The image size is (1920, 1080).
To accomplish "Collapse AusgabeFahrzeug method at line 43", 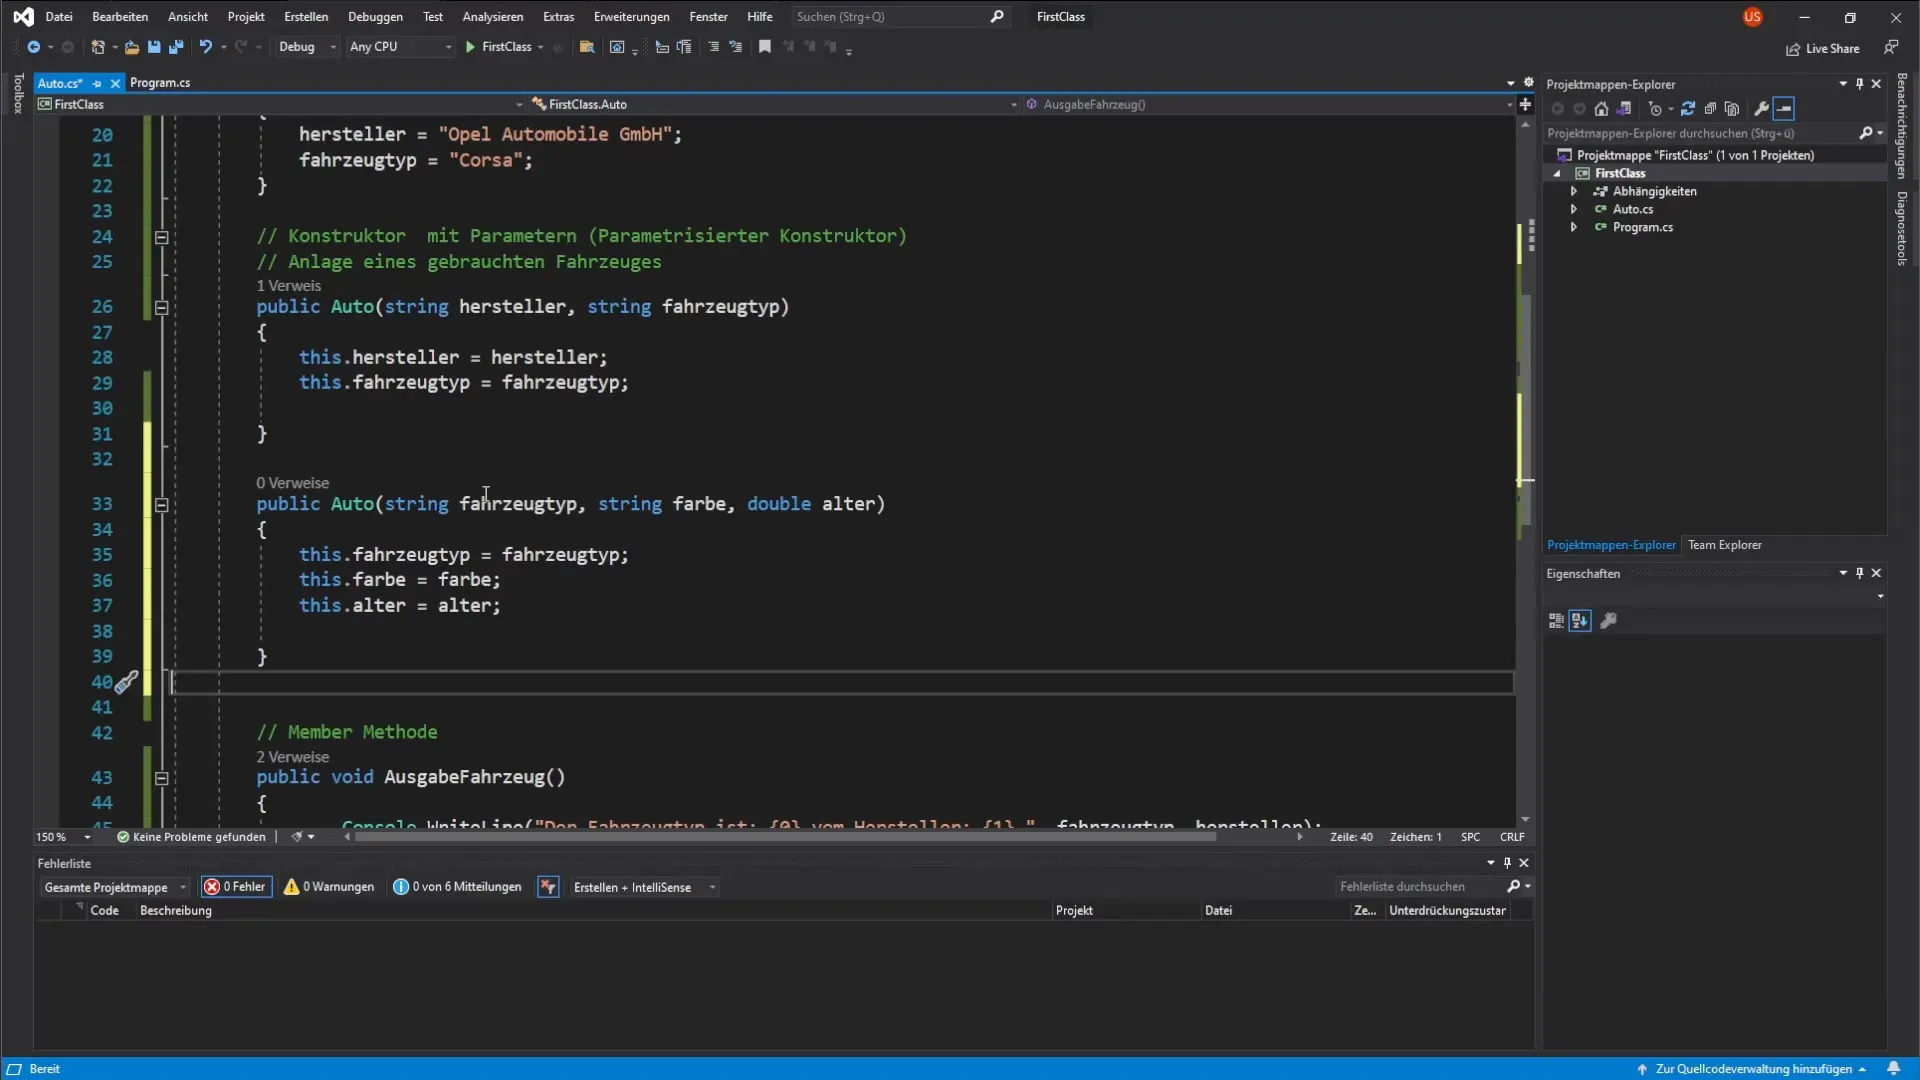I will point(161,778).
